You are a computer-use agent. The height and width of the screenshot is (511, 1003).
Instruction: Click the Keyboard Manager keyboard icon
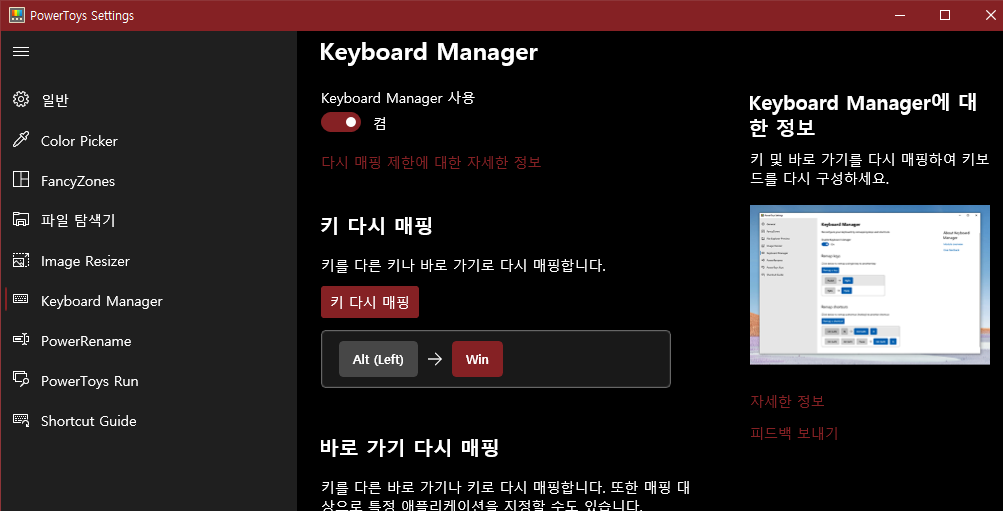[x=21, y=299]
